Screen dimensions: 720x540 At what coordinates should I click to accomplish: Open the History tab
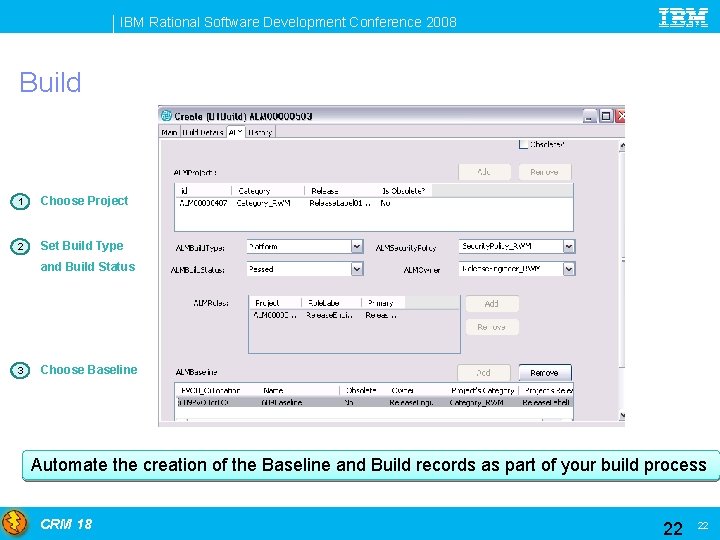pyautogui.click(x=260, y=132)
